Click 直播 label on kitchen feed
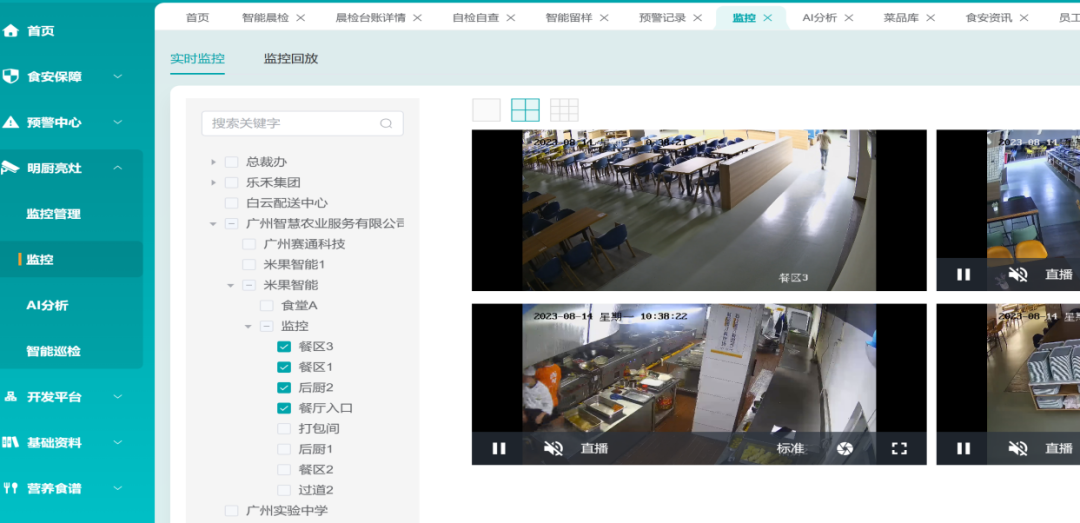1080x523 pixels. point(594,449)
